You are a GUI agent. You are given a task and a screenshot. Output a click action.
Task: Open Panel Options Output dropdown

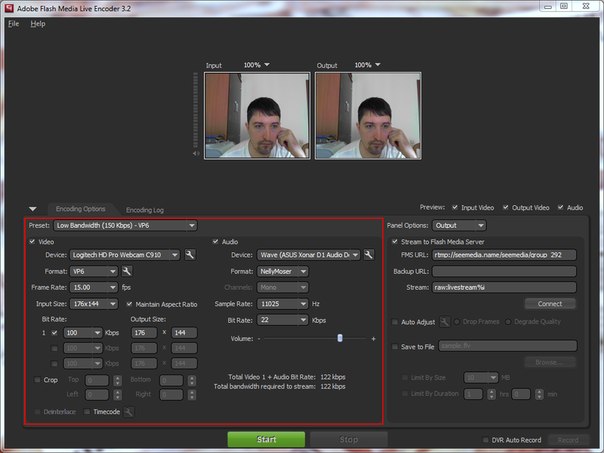[459, 225]
